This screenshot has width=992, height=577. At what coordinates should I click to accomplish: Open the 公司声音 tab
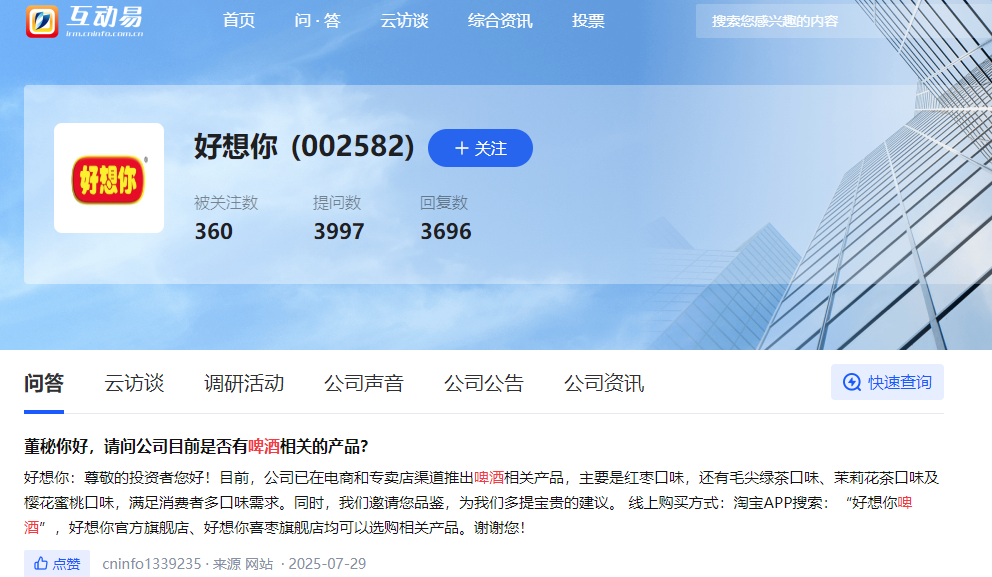tap(364, 383)
